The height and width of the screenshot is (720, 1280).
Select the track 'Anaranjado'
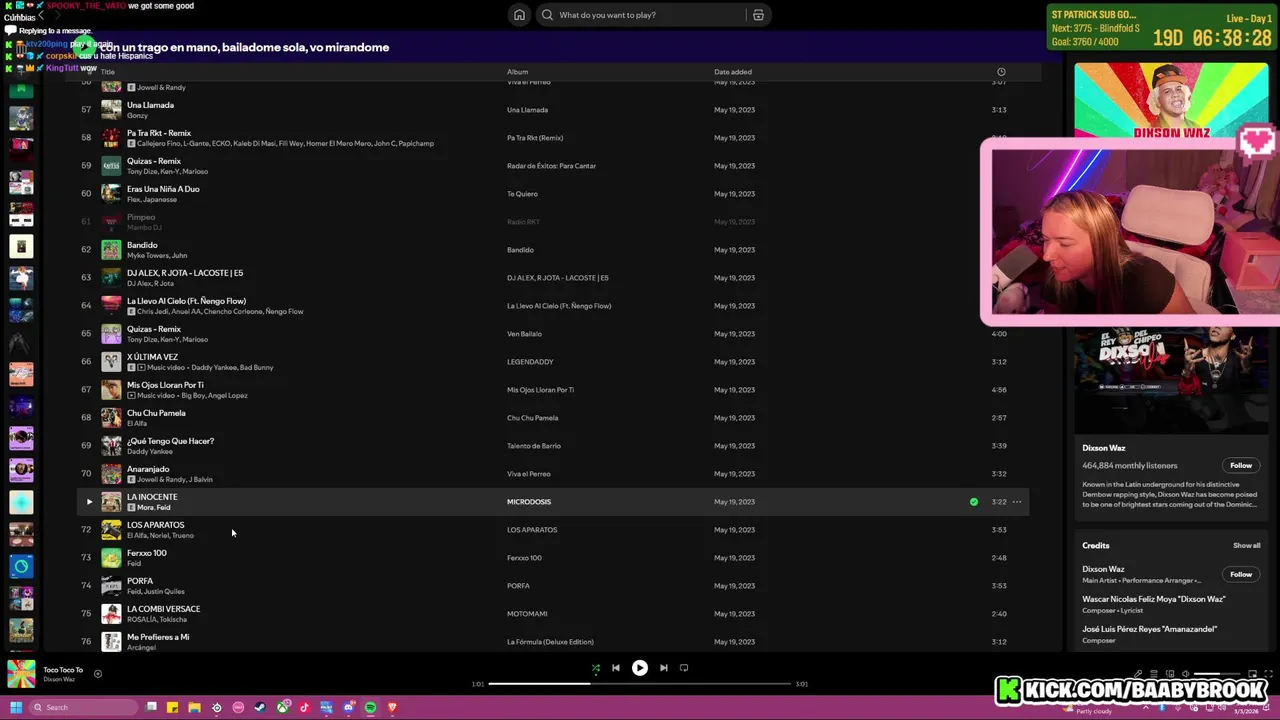point(148,469)
